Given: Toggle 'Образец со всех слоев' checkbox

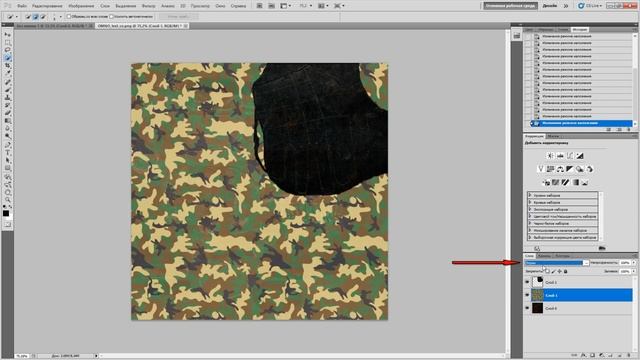Looking at the screenshot, I should coord(69,17).
